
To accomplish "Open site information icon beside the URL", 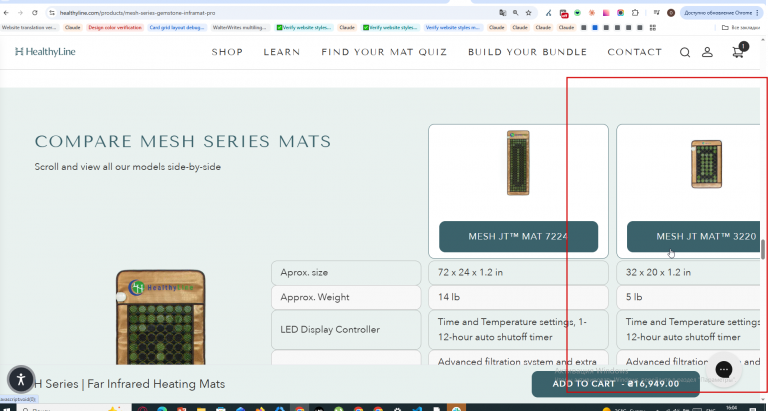I will [52, 13].
